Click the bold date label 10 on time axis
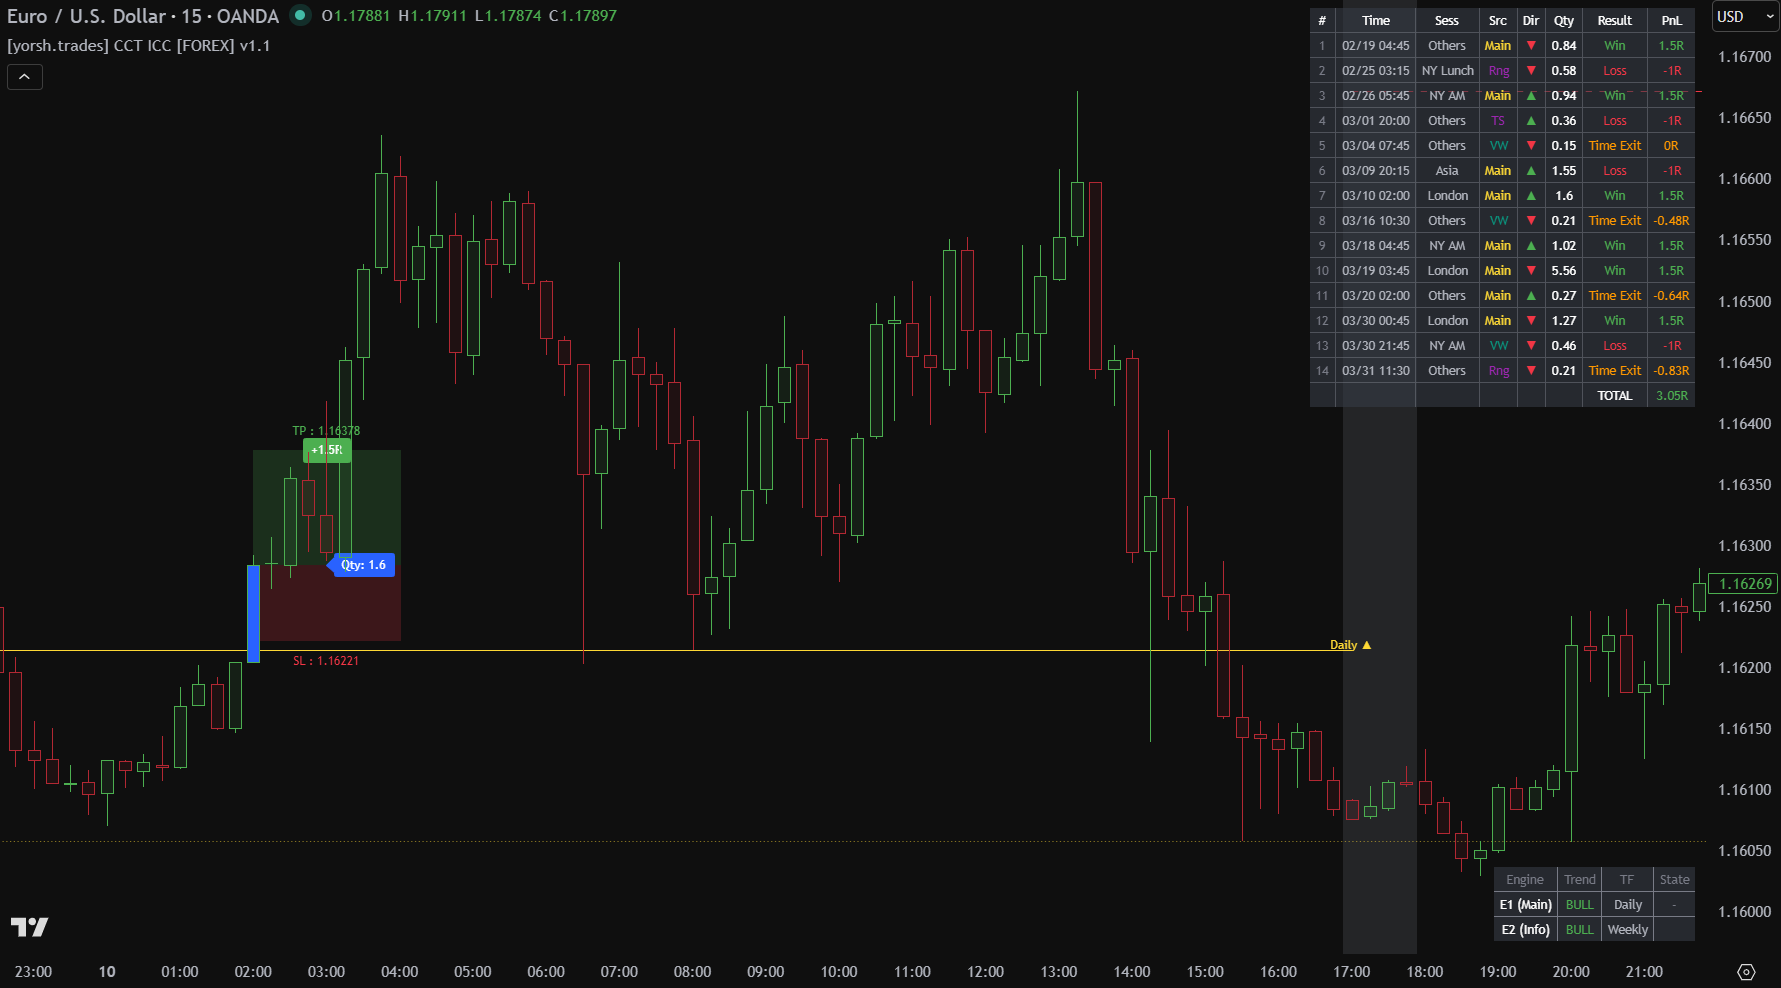The height and width of the screenshot is (988, 1781). coord(107,972)
